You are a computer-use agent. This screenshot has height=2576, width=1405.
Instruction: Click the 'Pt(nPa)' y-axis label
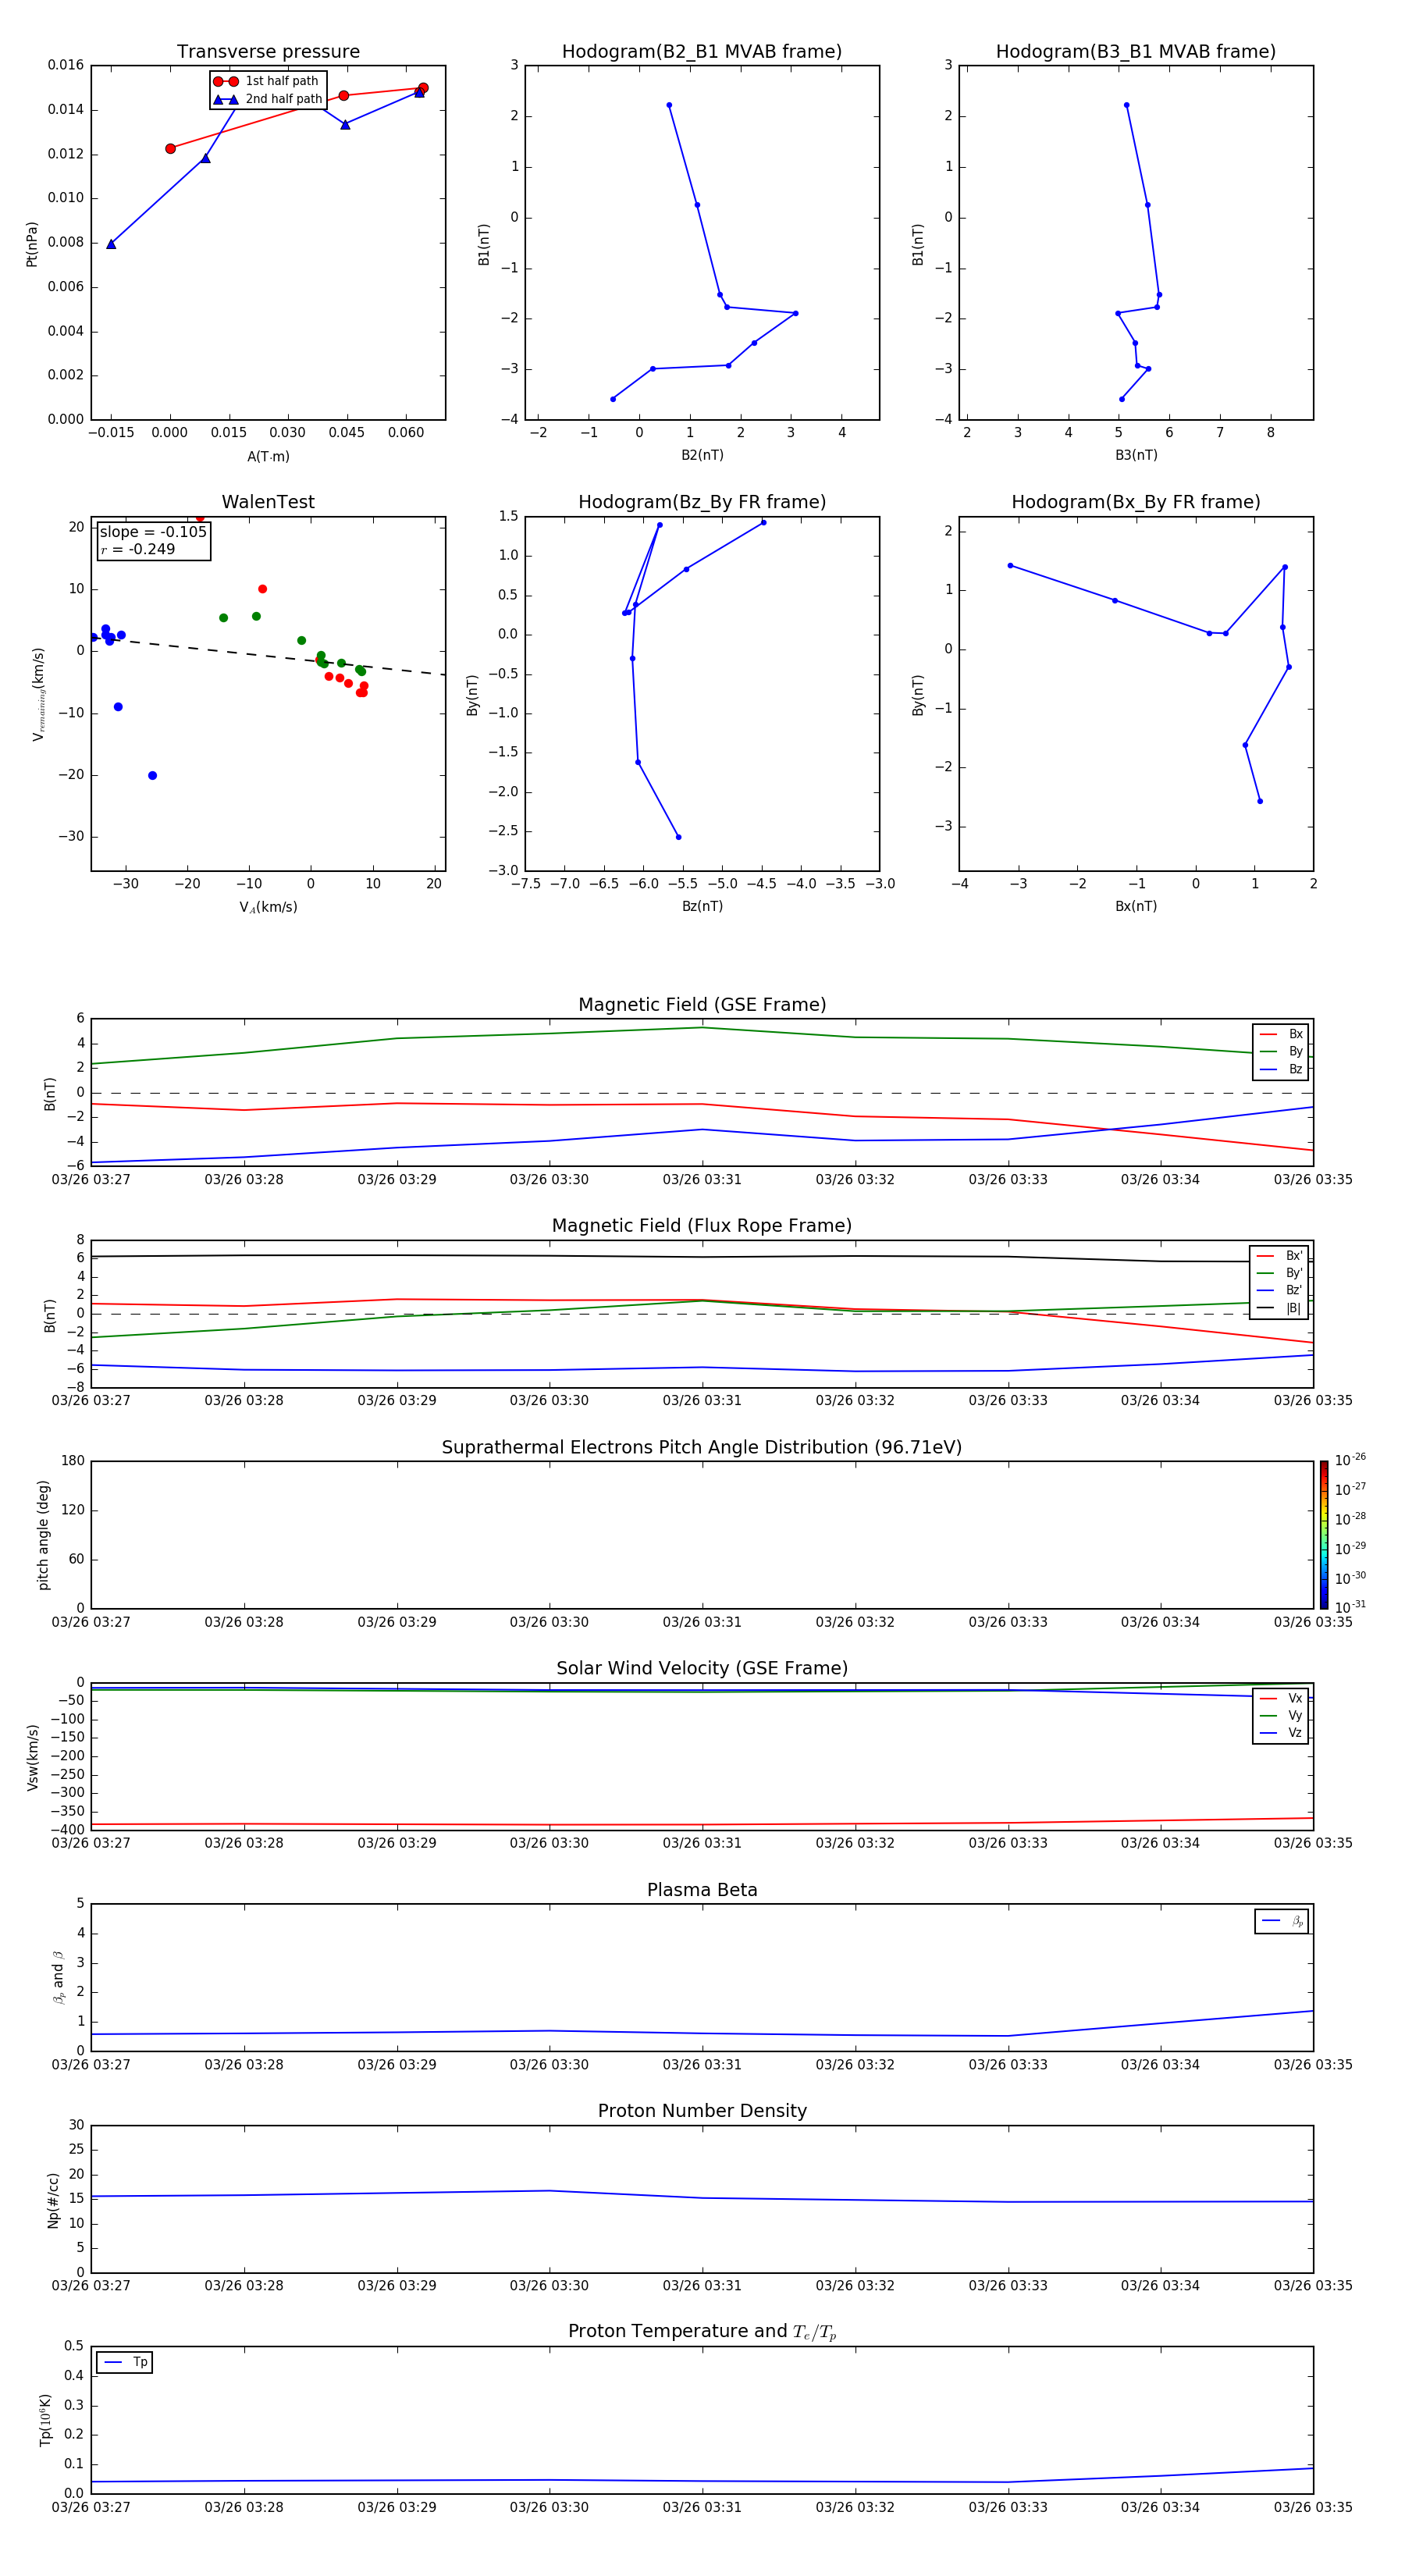coord(32,244)
